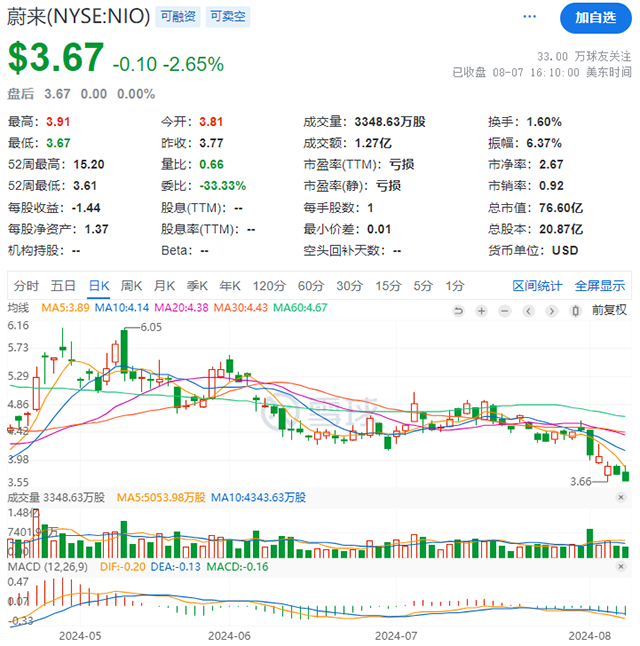Click the 52周最高 15.20 value

(89, 164)
